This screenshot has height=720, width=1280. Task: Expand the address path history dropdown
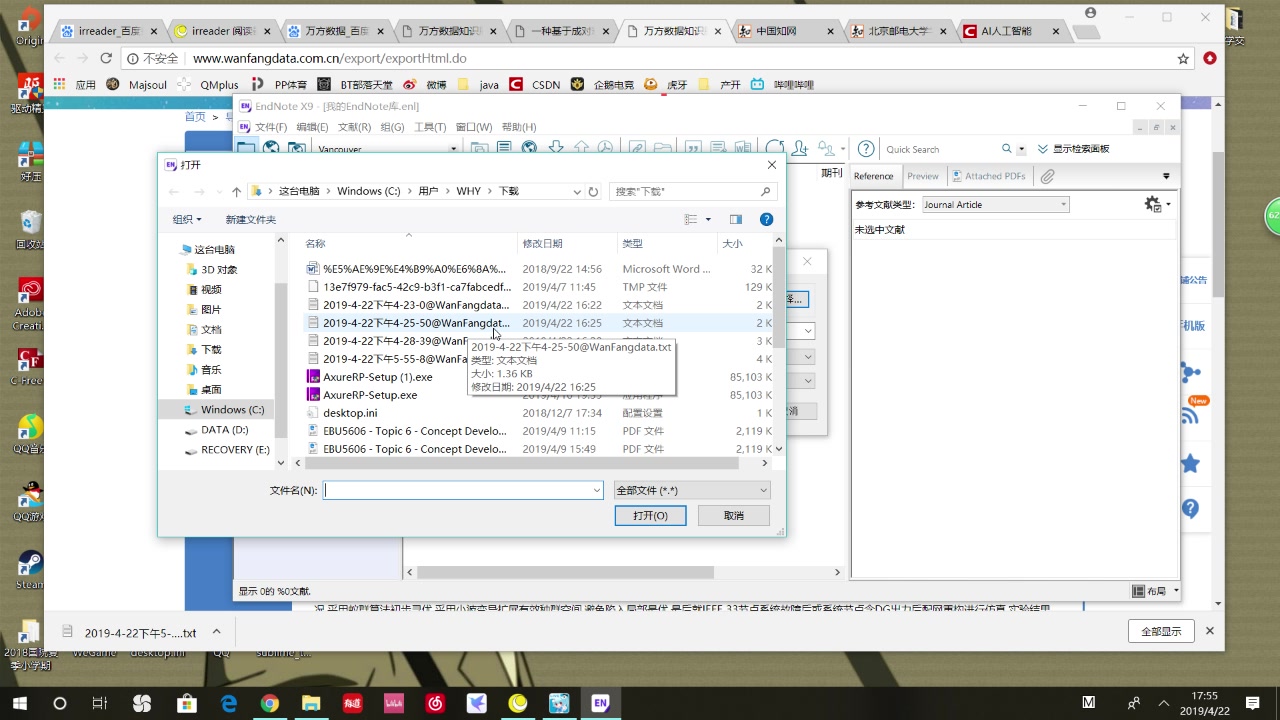tap(577, 192)
